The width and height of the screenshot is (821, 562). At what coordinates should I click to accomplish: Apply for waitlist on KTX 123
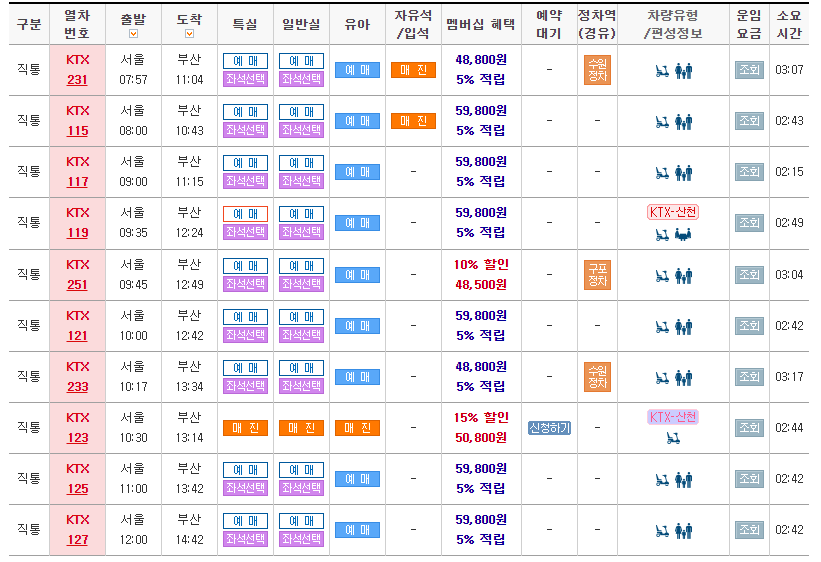[x=549, y=428]
